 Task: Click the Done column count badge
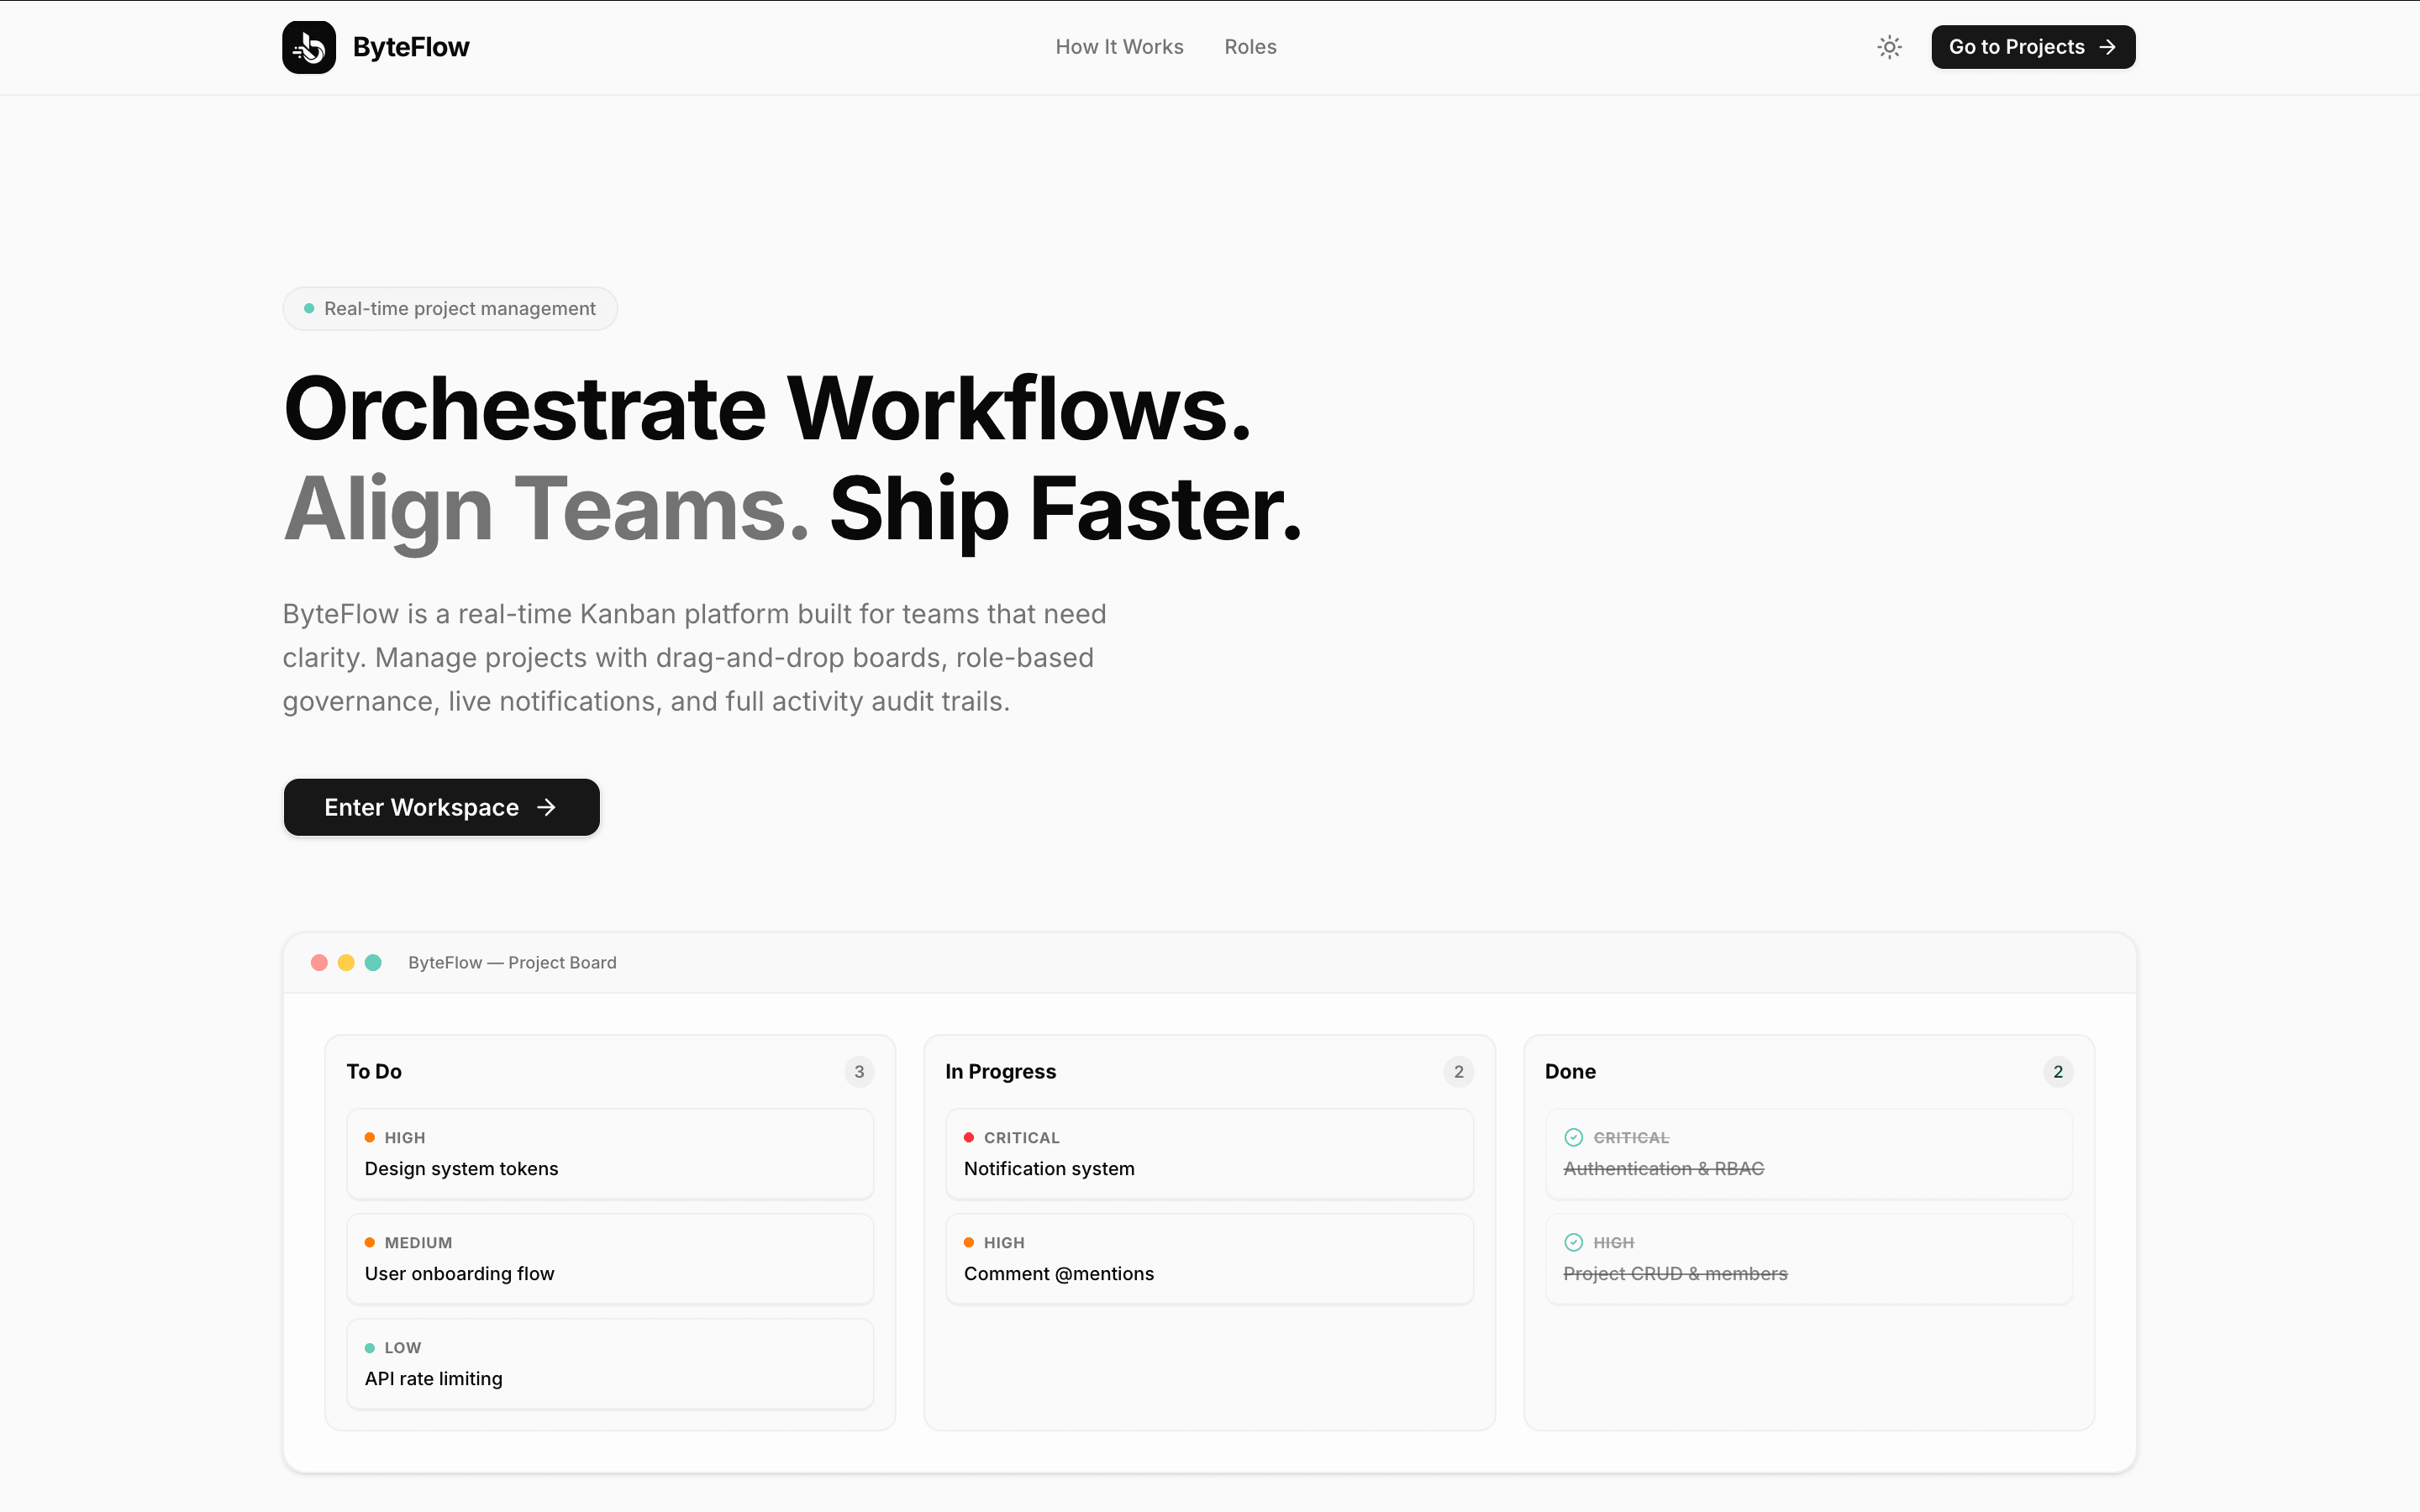pyautogui.click(x=2057, y=1071)
